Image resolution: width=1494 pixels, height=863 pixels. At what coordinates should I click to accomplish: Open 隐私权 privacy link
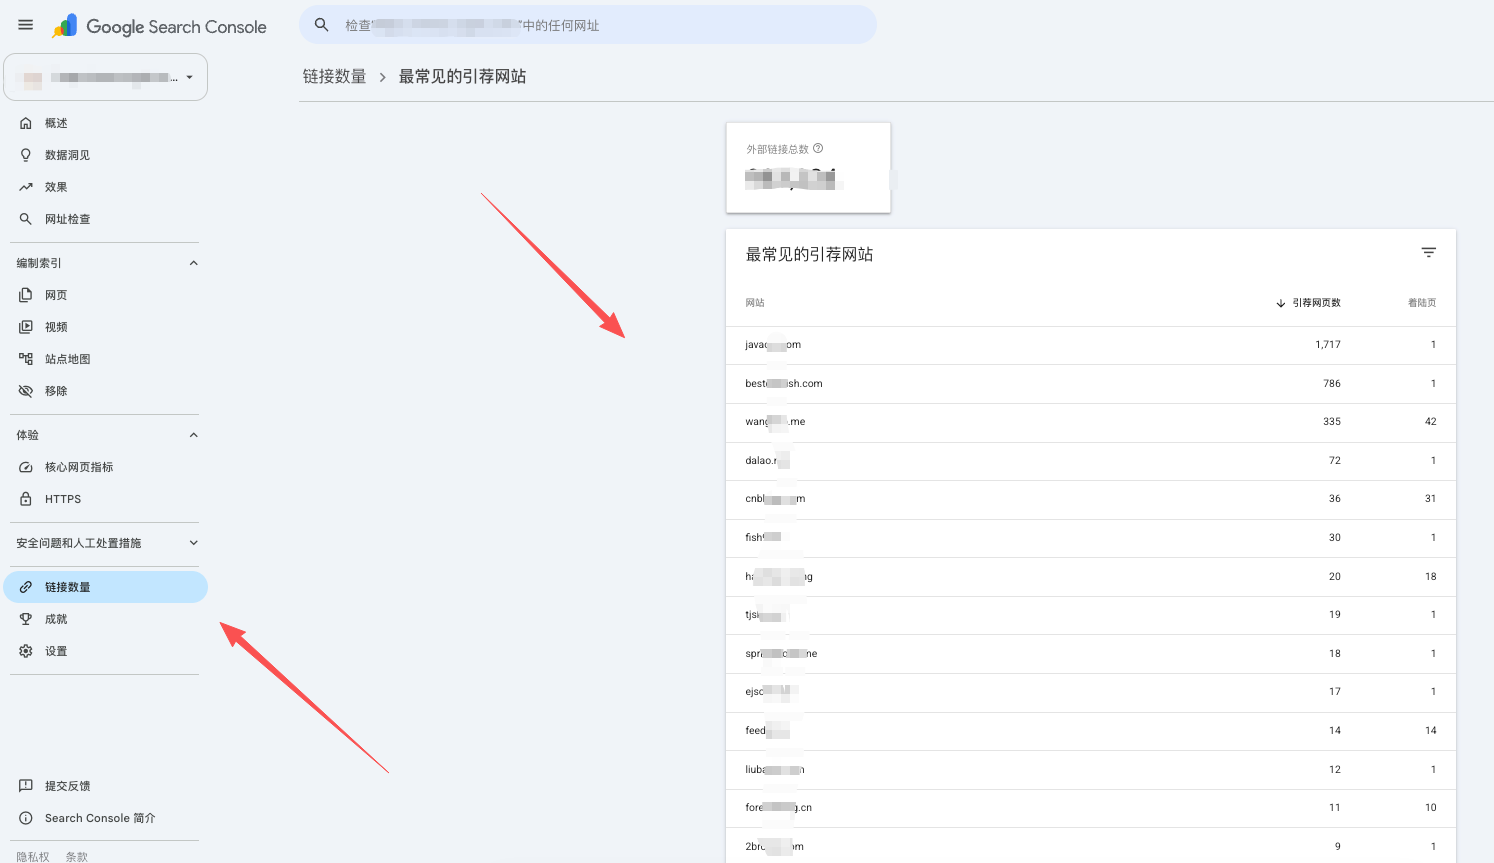coord(33,857)
